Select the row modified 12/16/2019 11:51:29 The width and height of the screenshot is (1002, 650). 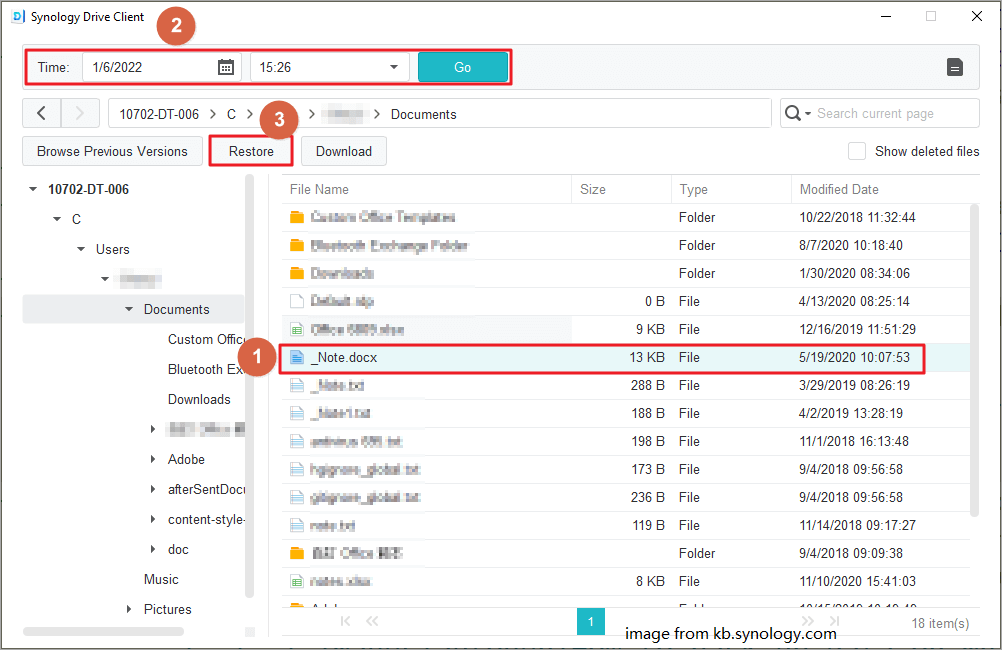[x=626, y=330]
